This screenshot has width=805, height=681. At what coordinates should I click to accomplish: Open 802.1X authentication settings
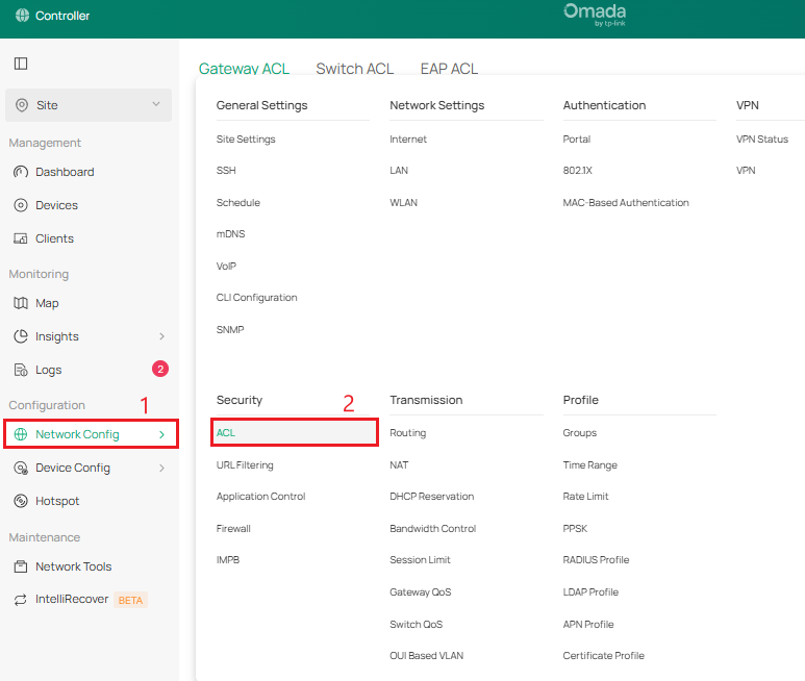click(578, 171)
